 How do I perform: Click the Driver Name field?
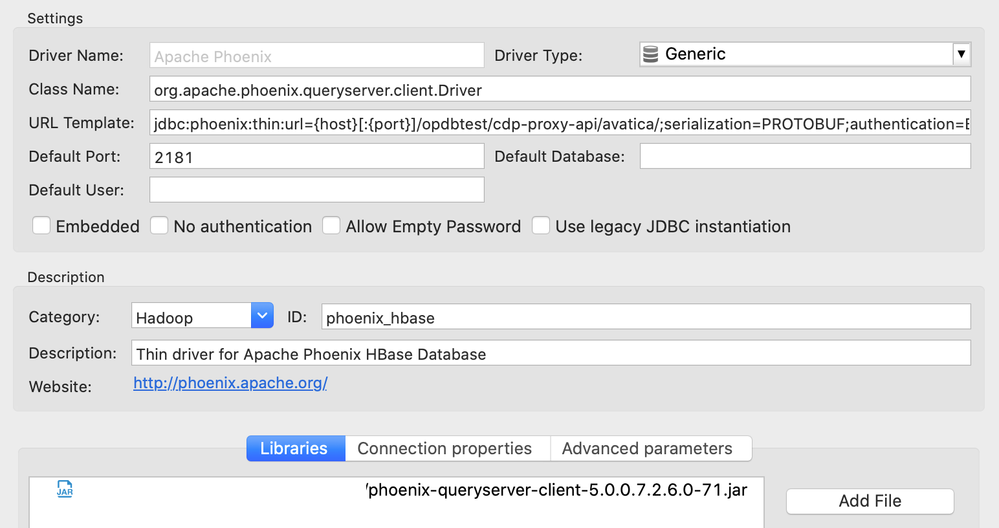(317, 56)
